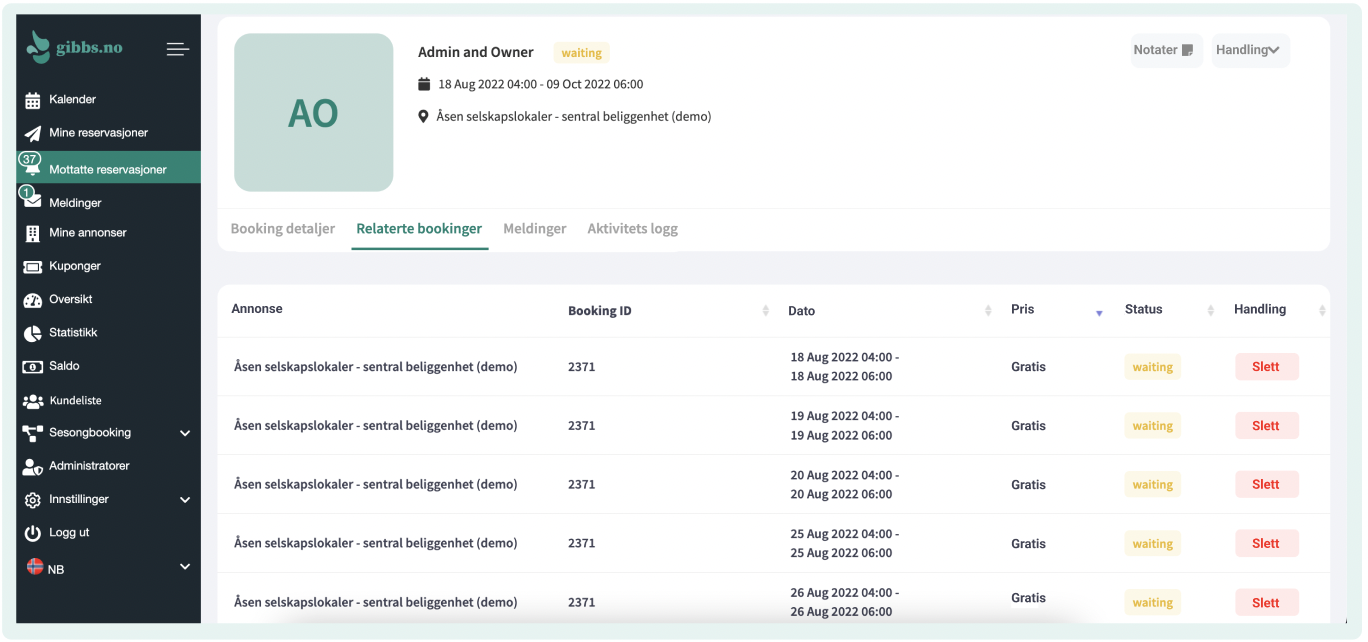Image resolution: width=1368 pixels, height=642 pixels.
Task: Click the Kundeliste people icon
Action: (x=33, y=401)
